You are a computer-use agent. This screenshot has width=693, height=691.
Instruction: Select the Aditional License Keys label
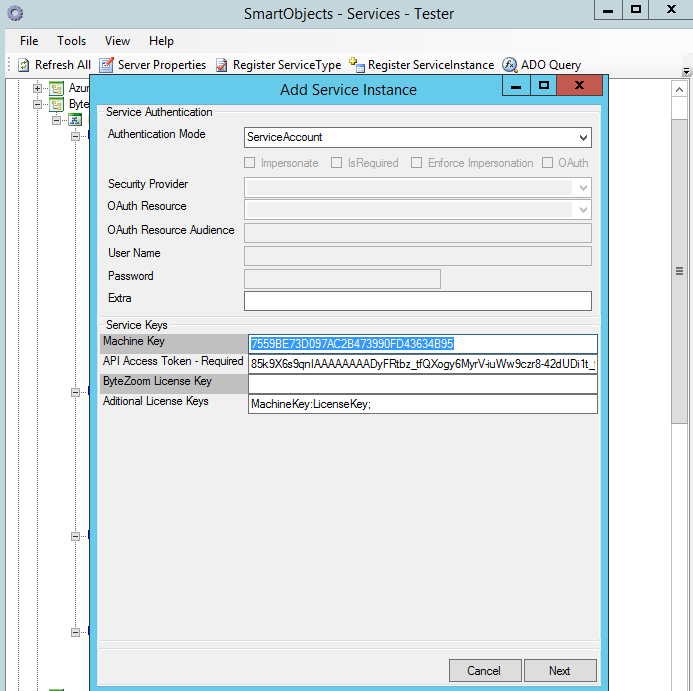[156, 401]
